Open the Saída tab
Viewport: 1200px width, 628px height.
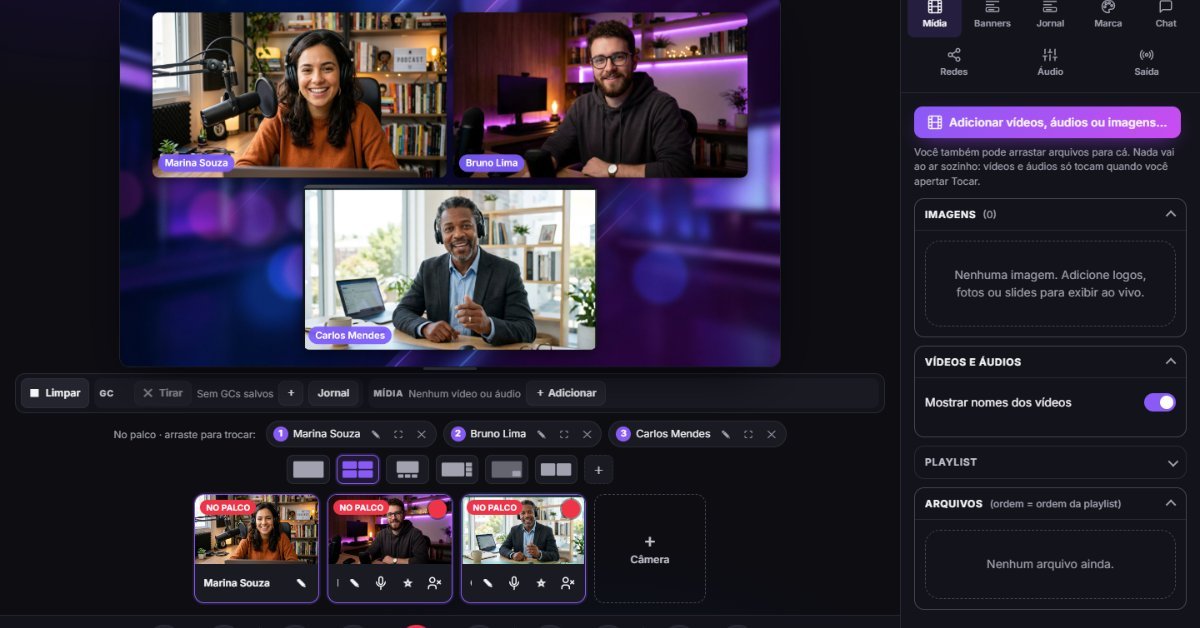point(1146,62)
